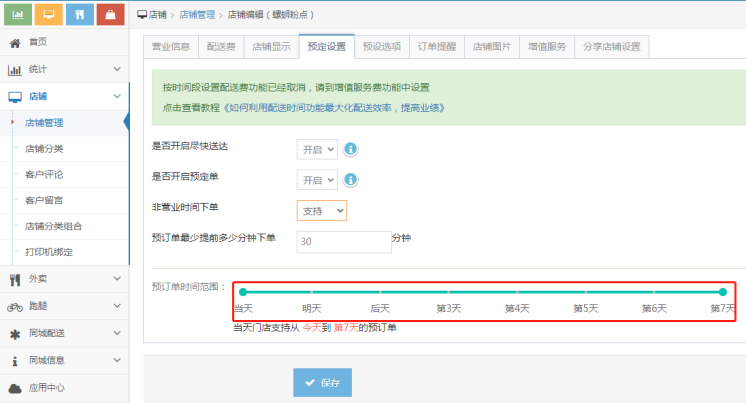Click the info icon beside 是否开启尽快送达
This screenshot has height=403, width=746.
click(x=351, y=150)
